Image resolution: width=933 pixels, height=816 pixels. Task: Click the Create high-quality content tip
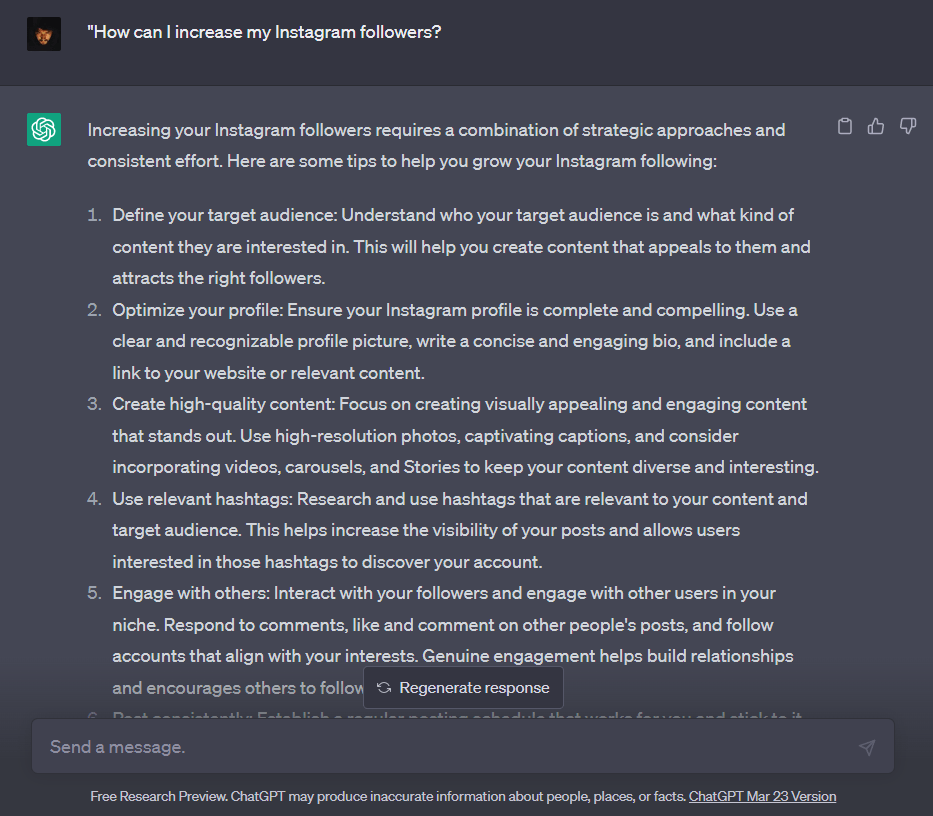(x=465, y=436)
